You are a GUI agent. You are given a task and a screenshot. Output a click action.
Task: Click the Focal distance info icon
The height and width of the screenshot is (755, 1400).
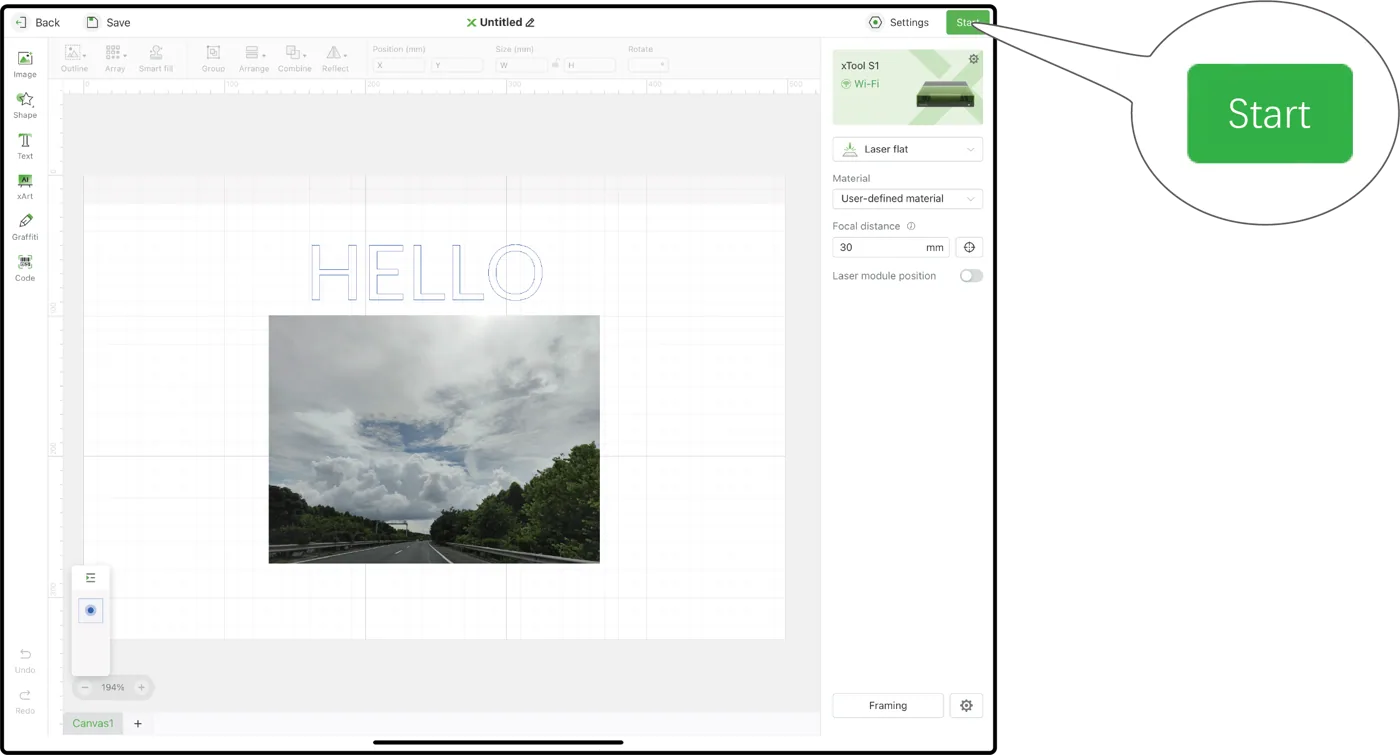(911, 226)
